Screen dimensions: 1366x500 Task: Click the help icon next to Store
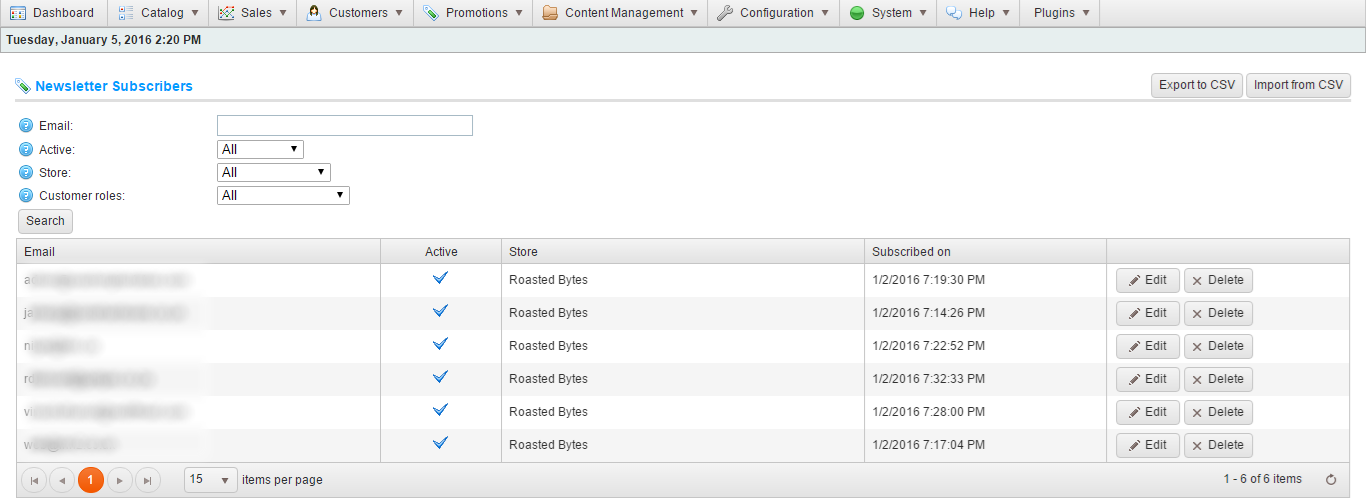pos(26,173)
